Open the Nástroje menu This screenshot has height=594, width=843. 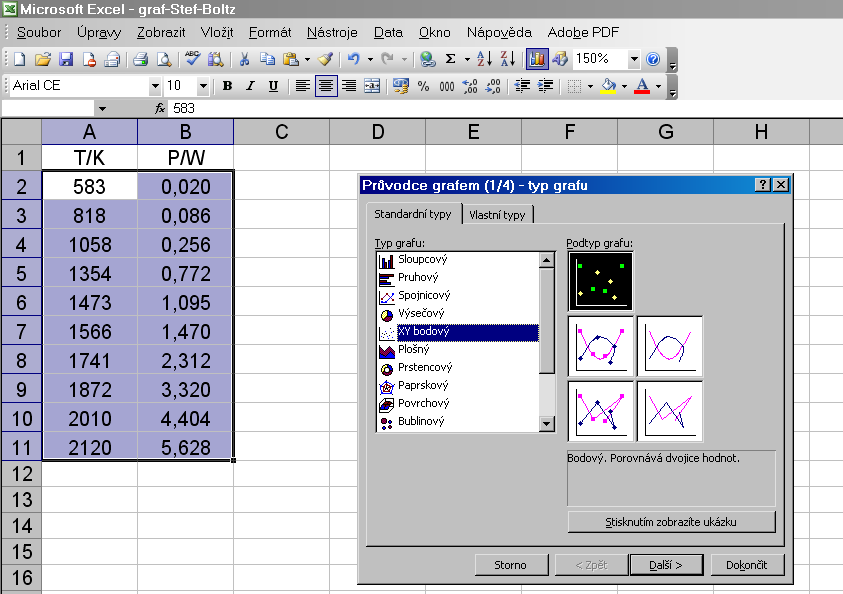(332, 33)
